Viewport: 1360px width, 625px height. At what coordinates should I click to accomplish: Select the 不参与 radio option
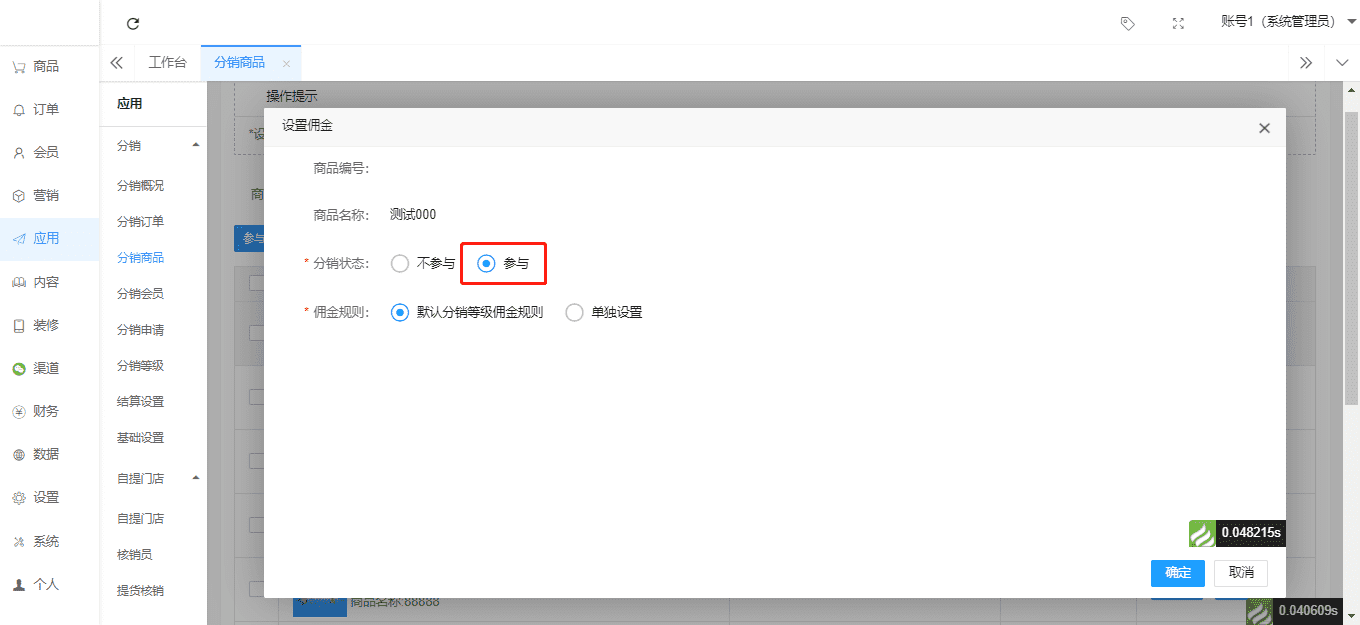[400, 264]
